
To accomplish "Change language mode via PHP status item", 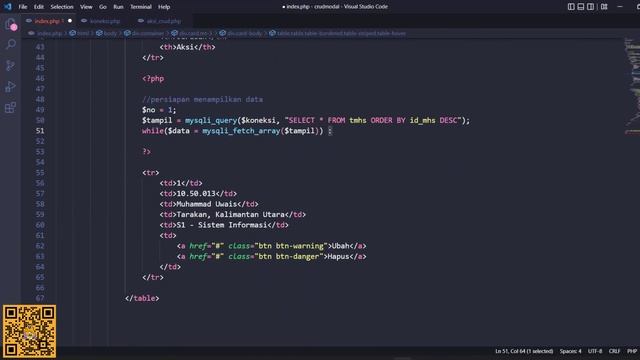I will click(632, 351).
